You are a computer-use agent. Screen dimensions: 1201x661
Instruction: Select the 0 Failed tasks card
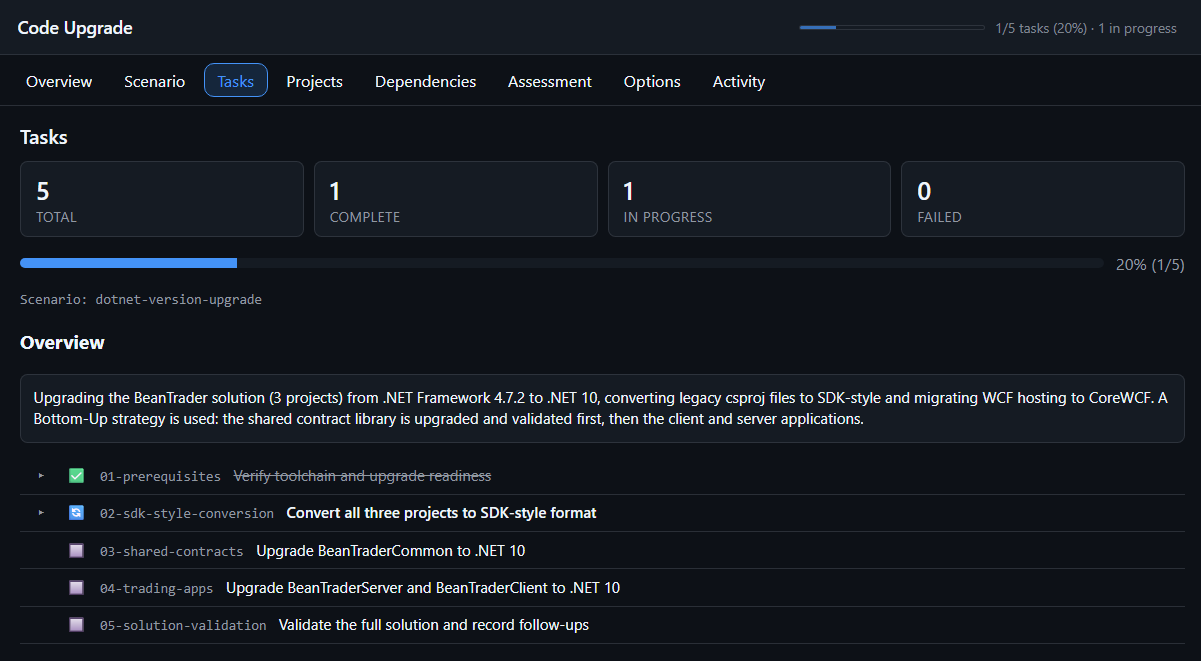[1043, 199]
